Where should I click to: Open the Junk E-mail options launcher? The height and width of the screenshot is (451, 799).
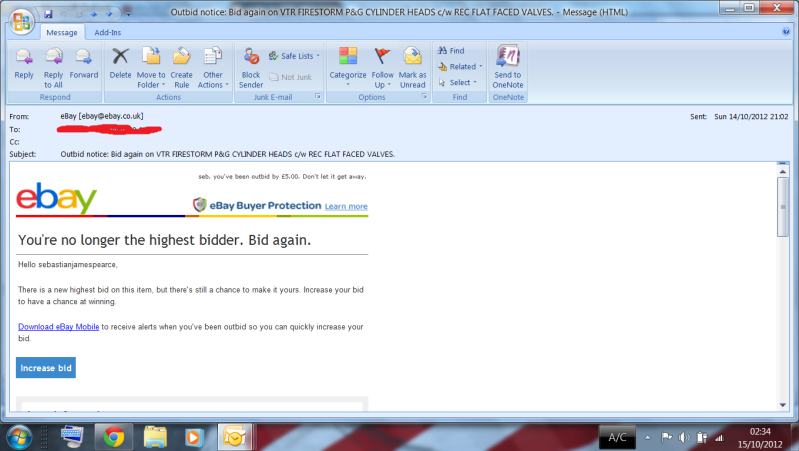click(x=317, y=96)
